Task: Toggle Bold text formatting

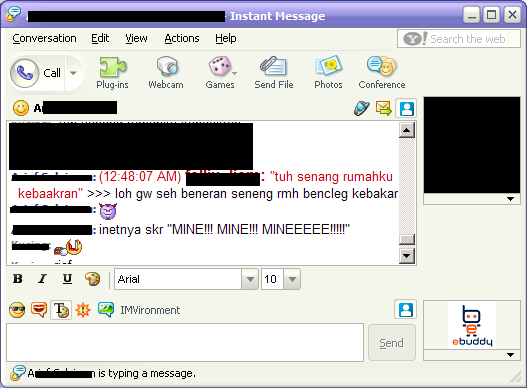Action: tap(18, 279)
